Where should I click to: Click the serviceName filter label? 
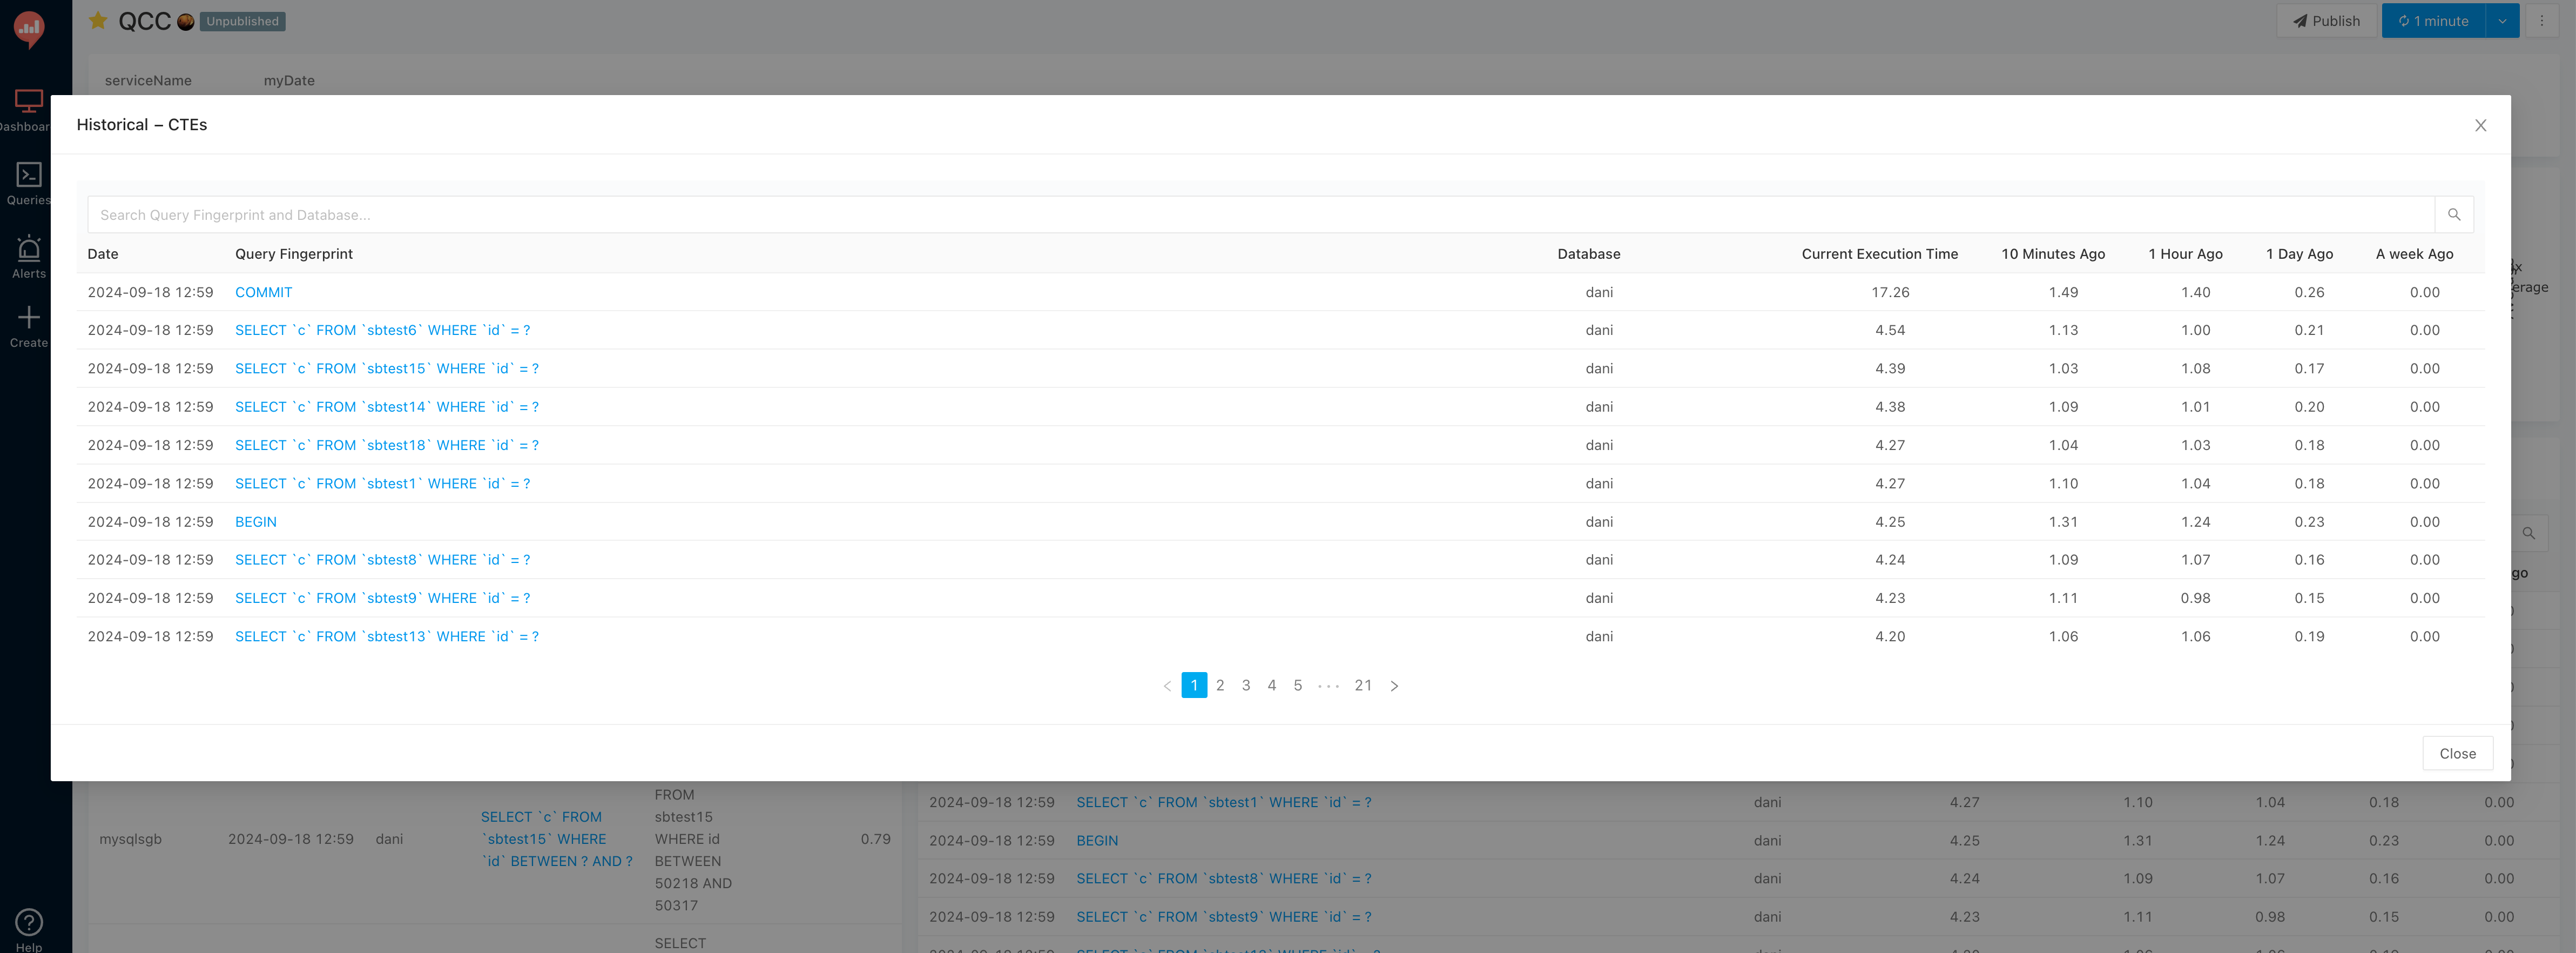(x=148, y=80)
